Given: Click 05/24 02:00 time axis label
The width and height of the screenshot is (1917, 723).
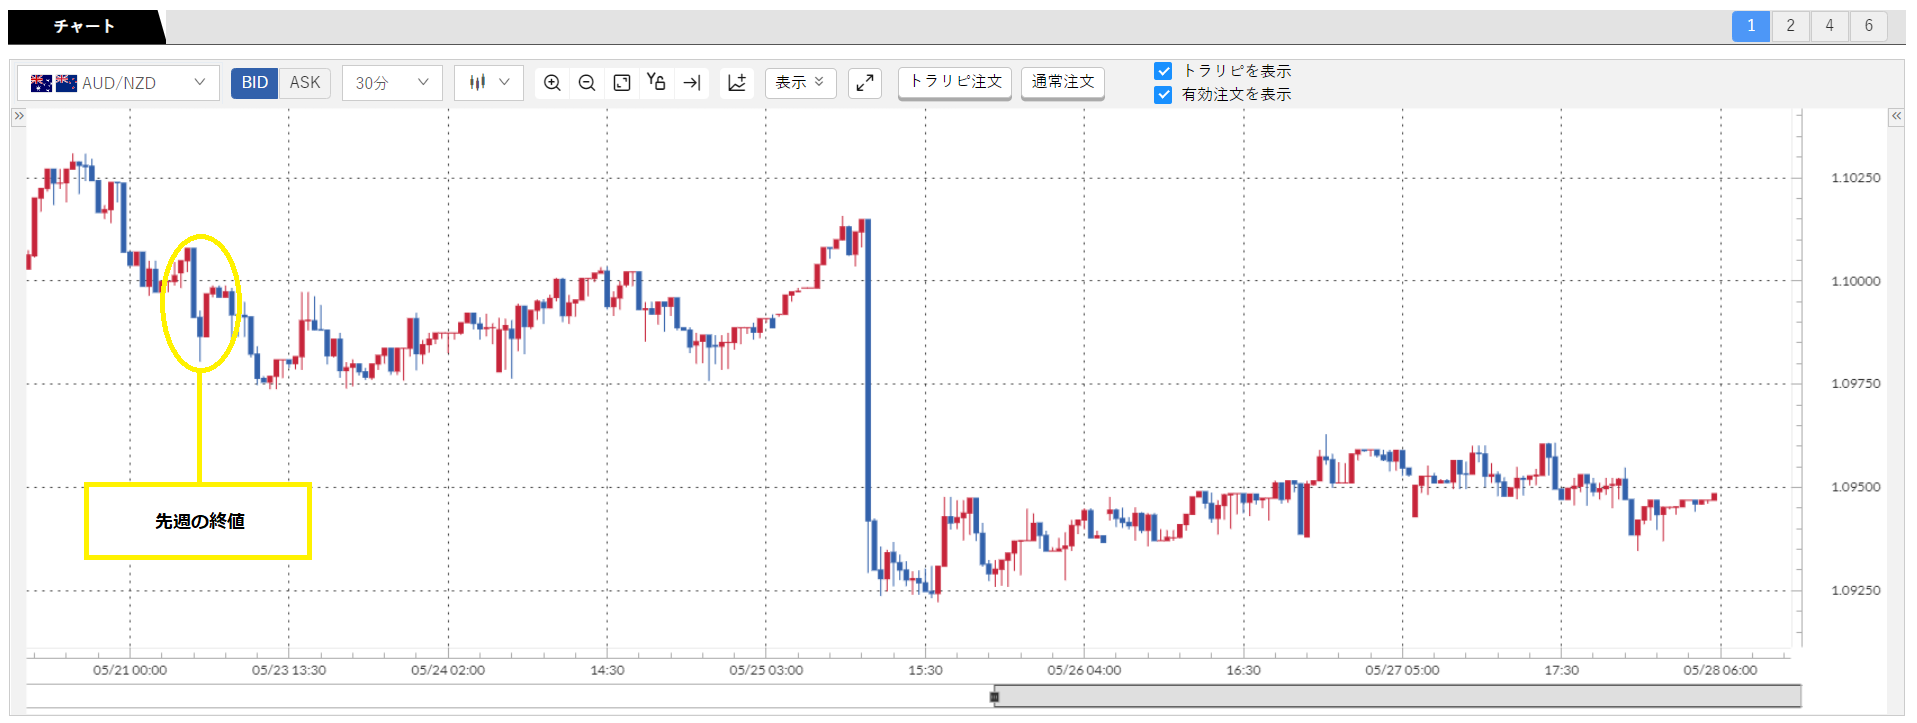Looking at the screenshot, I should (448, 670).
